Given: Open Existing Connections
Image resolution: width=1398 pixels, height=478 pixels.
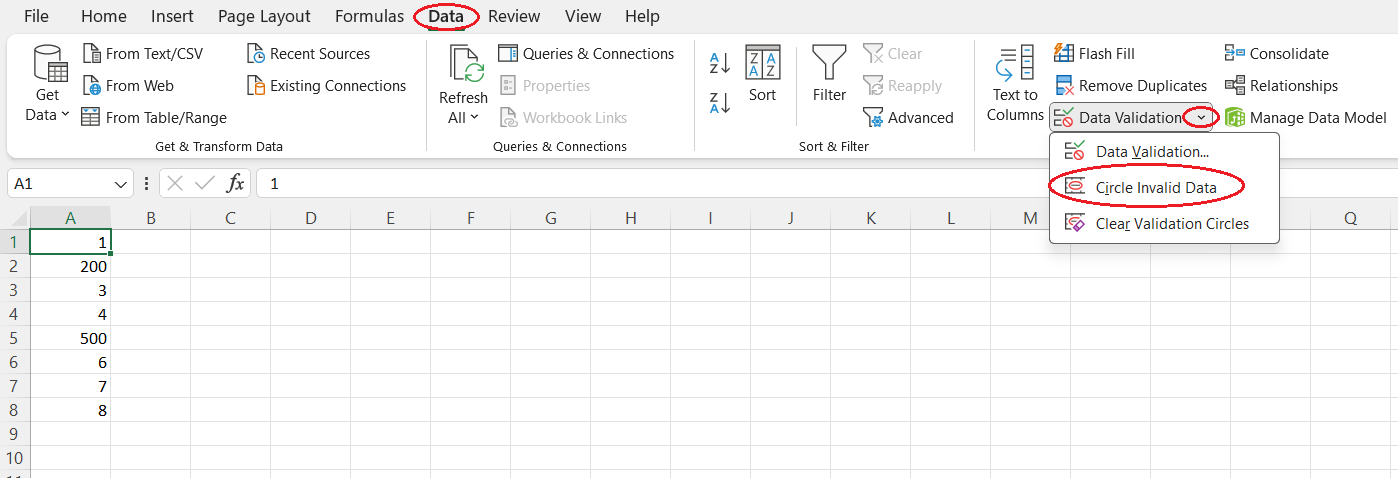Looking at the screenshot, I should click(326, 86).
